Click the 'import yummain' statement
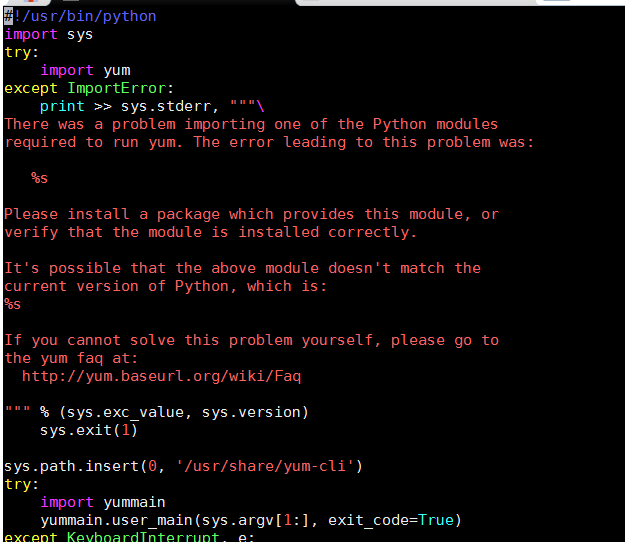Screen dimensions: 625x542 coord(102,502)
